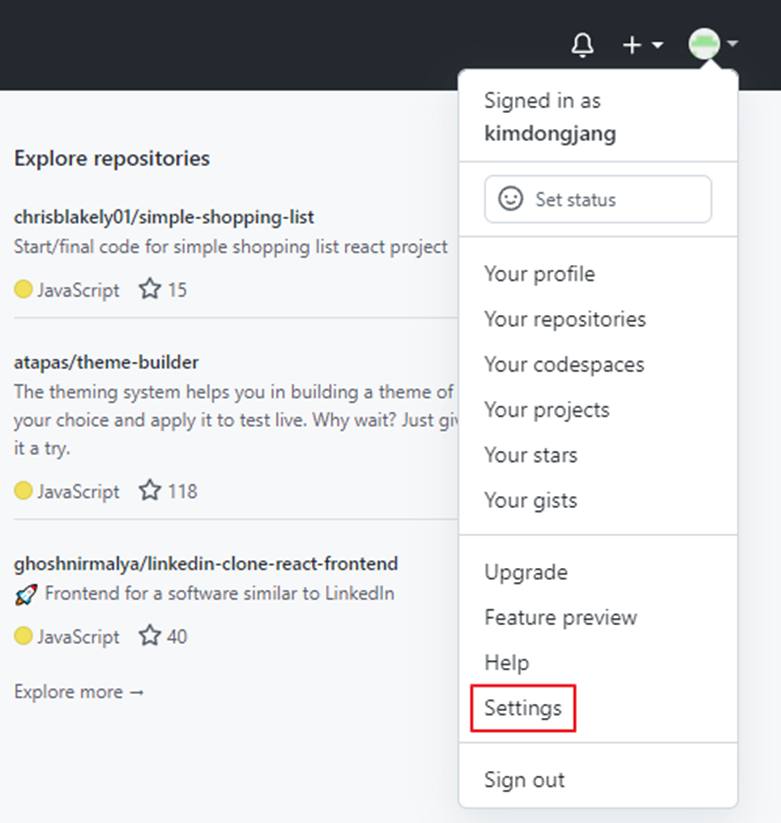Click star count 118
Viewport: 781px width, 823px height.
[182, 491]
